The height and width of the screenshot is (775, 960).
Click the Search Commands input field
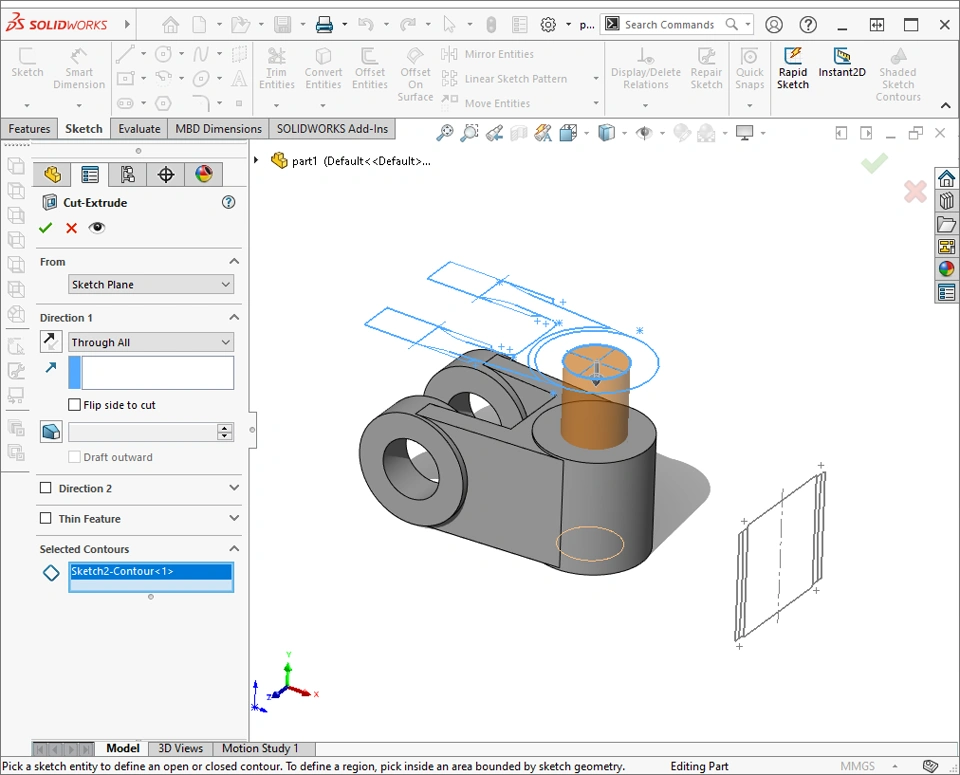(x=670, y=25)
